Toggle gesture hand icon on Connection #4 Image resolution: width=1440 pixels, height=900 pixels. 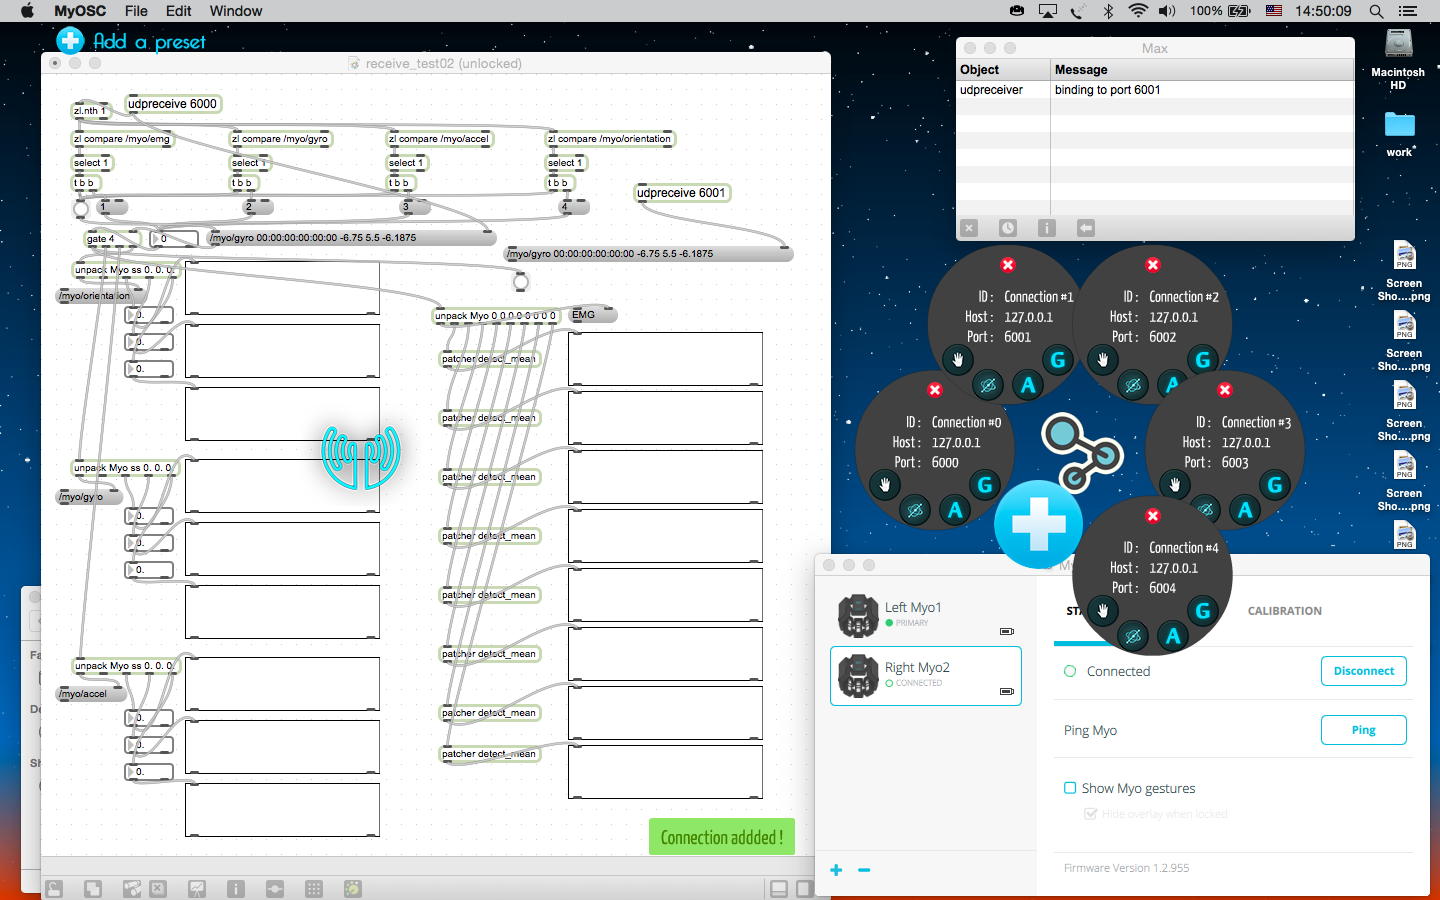[x=1102, y=610]
